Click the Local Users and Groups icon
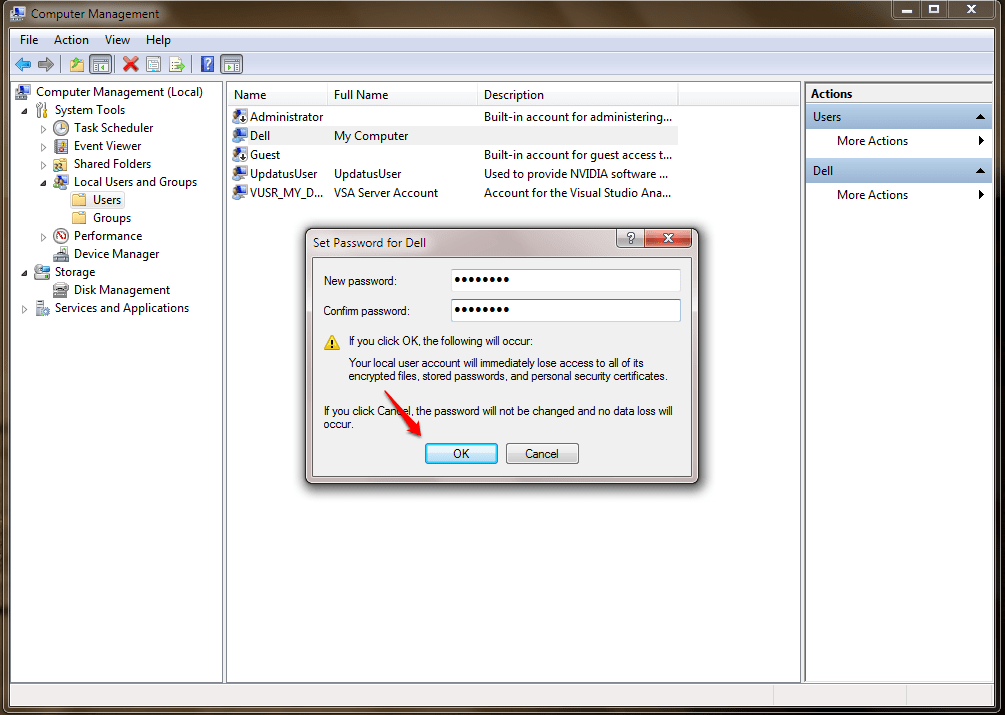 tap(61, 182)
